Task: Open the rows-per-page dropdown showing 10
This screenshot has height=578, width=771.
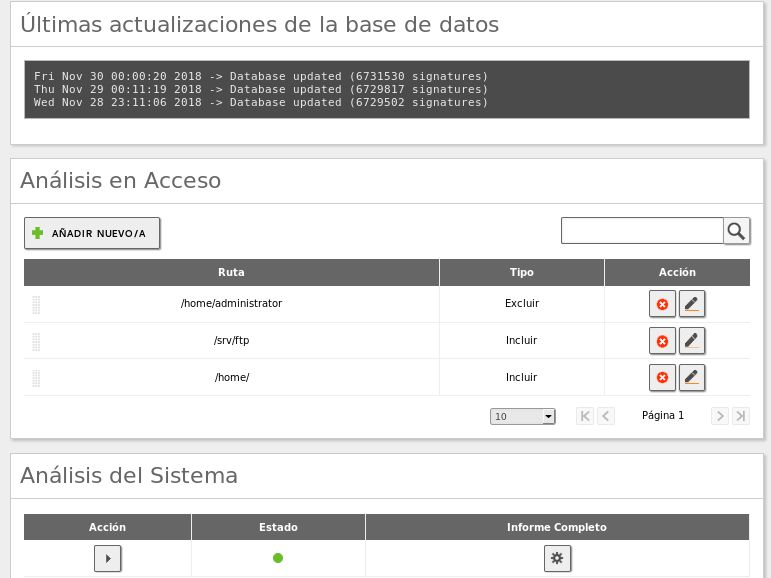Action: pos(523,417)
